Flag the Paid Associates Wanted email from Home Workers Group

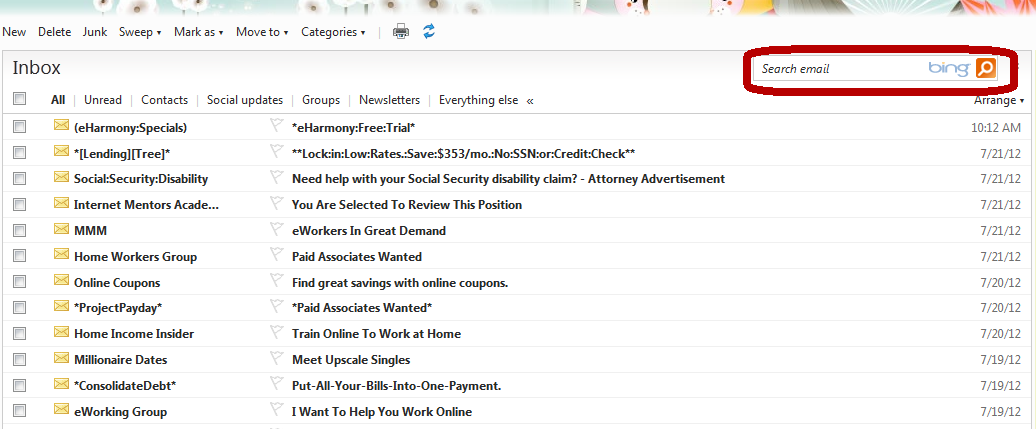click(x=276, y=256)
